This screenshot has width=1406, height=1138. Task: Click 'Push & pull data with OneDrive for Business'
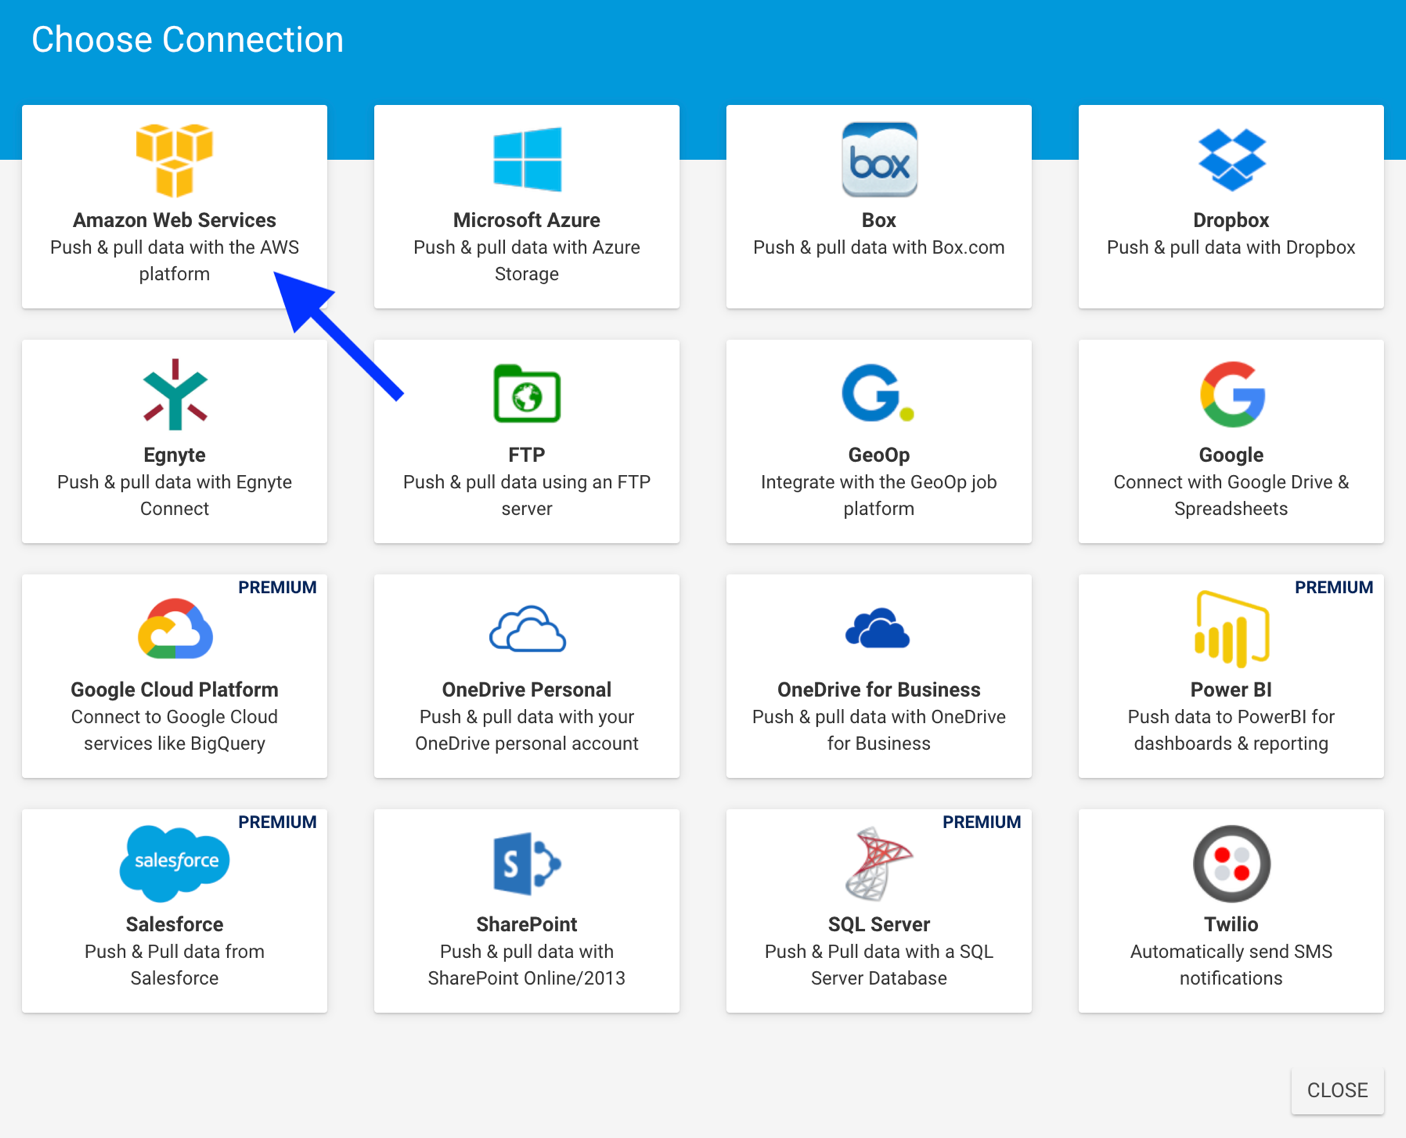point(879,730)
